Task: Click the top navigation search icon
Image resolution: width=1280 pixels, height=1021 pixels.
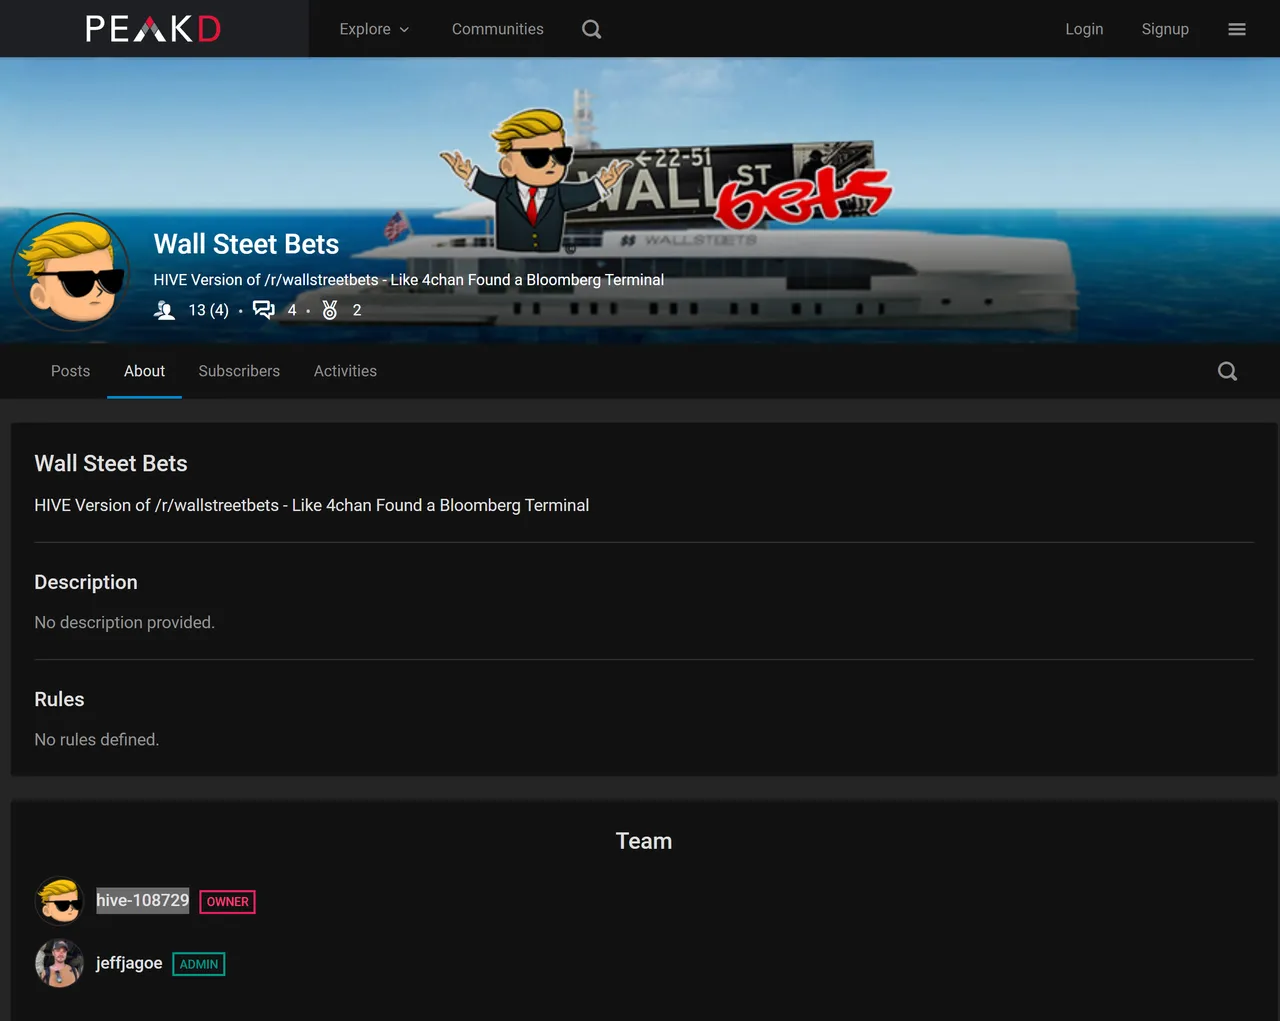Action: [592, 29]
